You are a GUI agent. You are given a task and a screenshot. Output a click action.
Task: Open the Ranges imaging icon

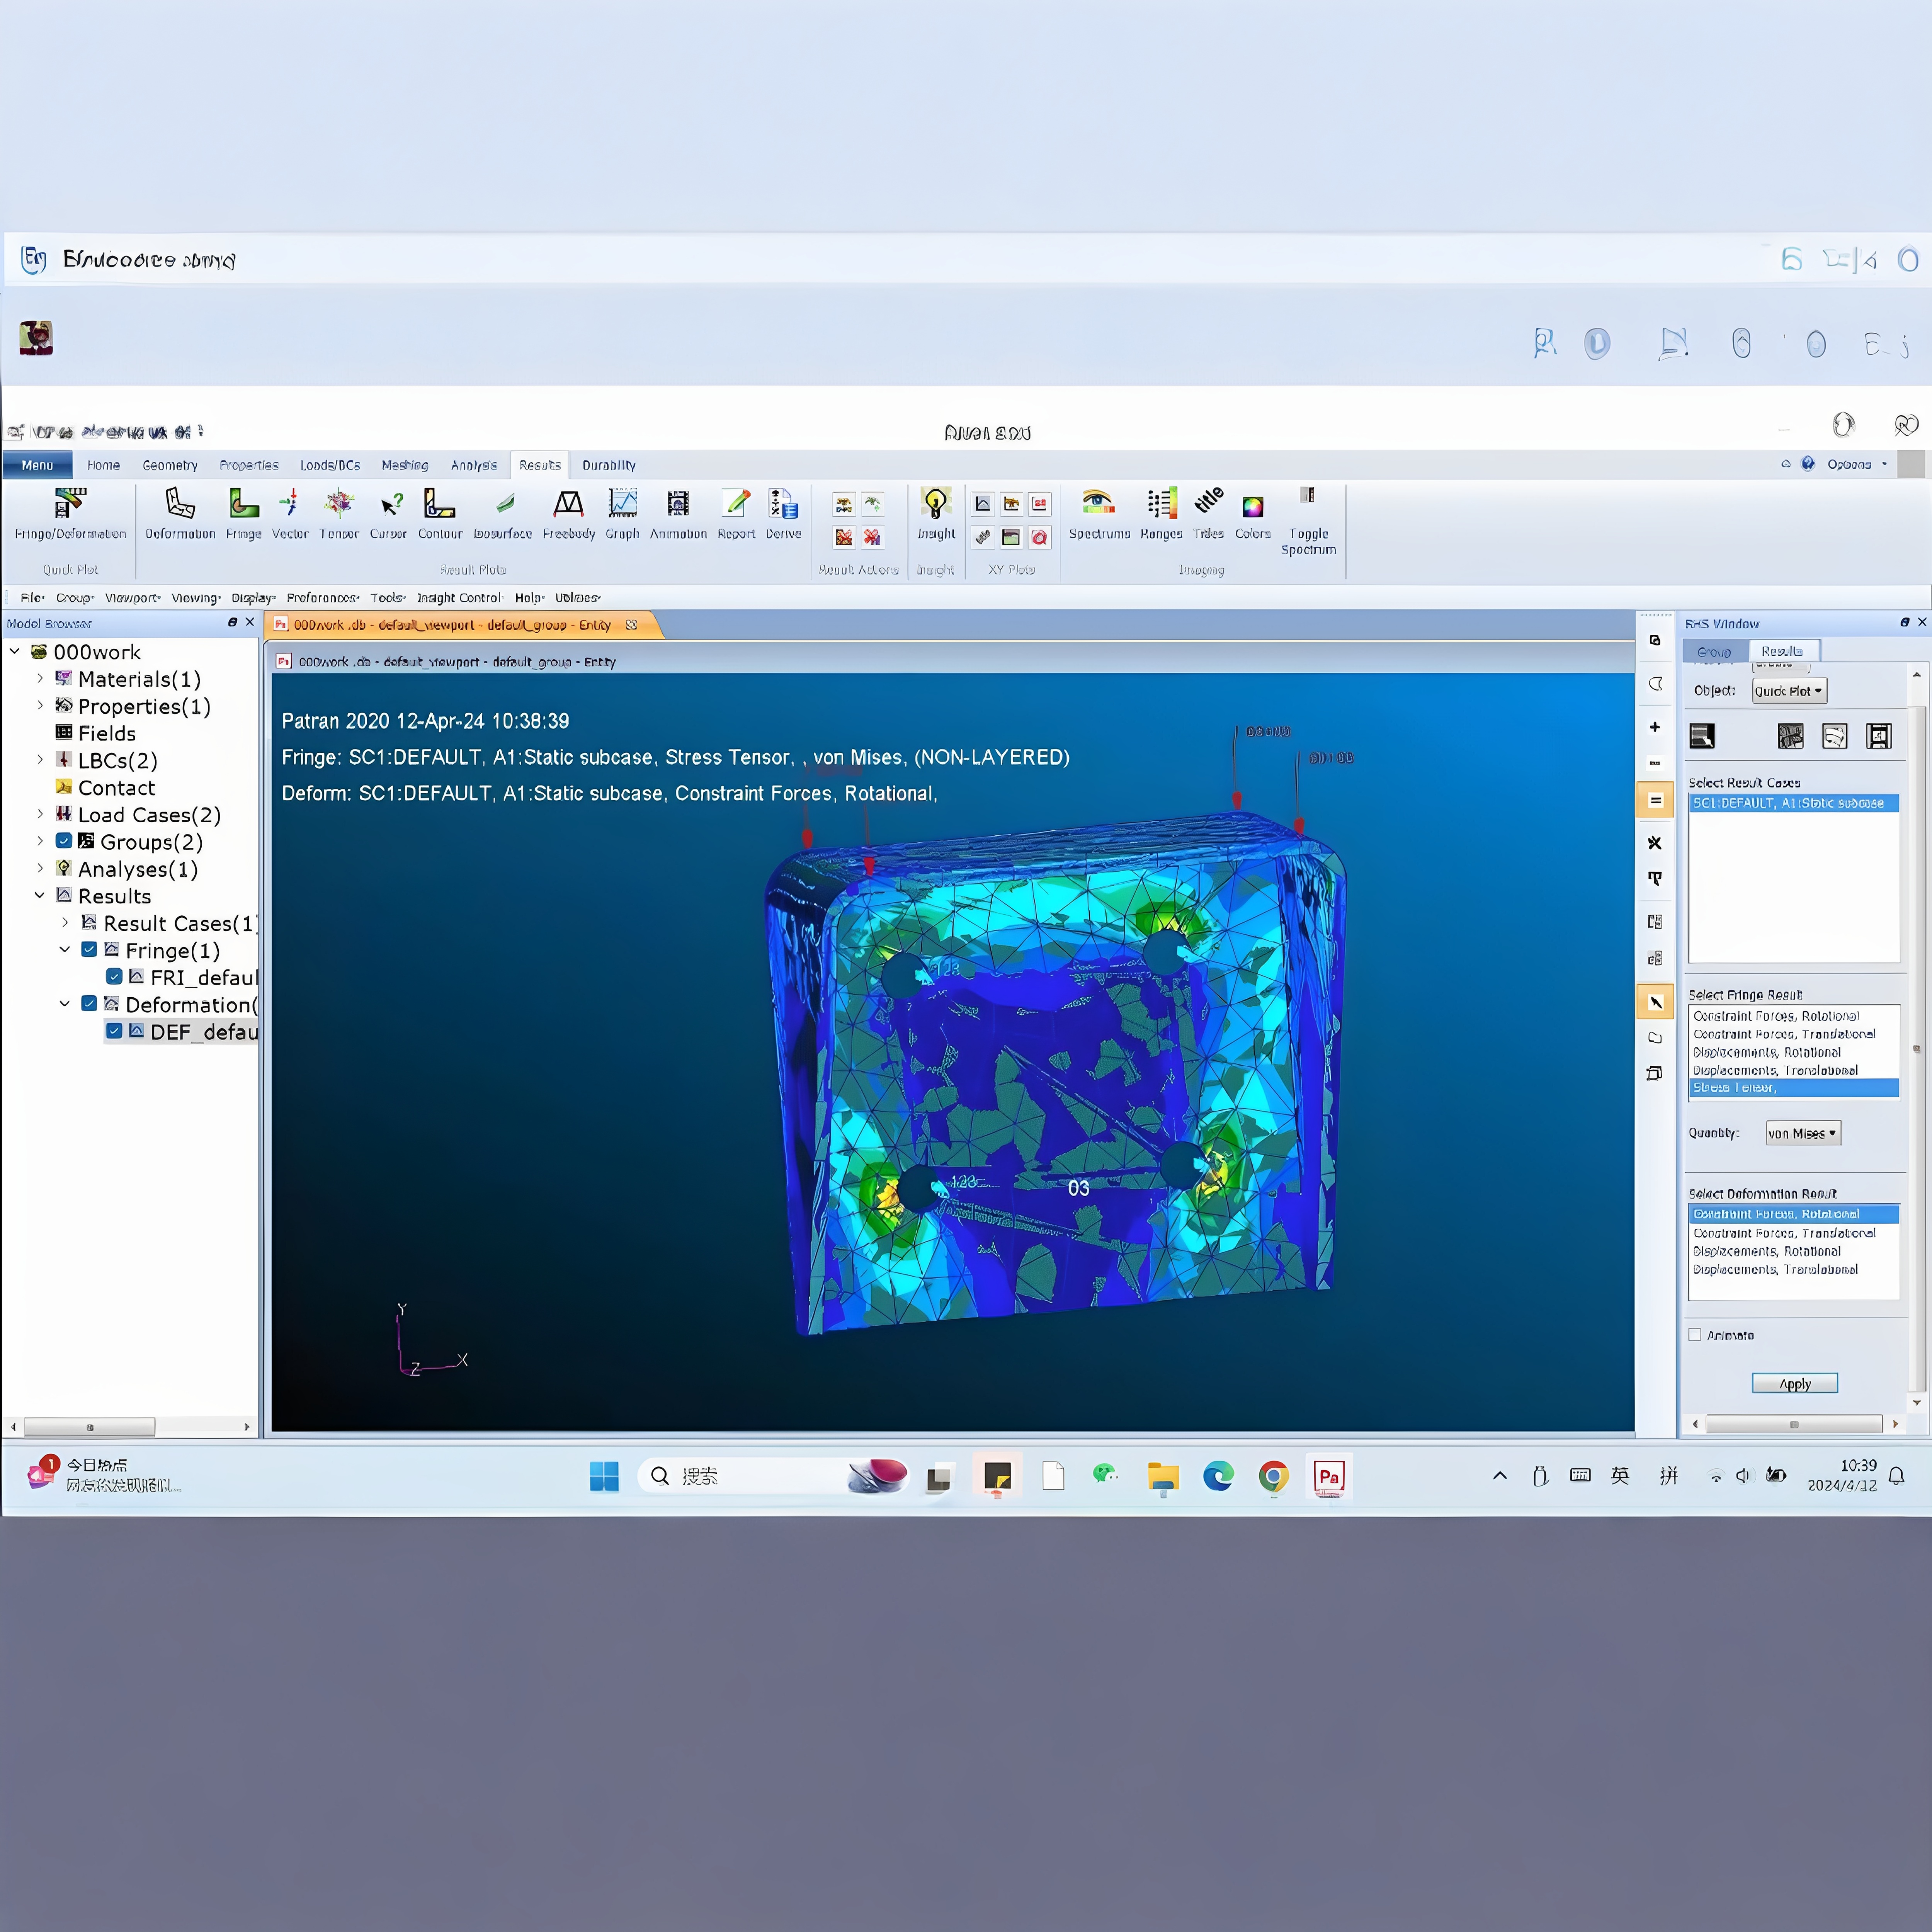pyautogui.click(x=1161, y=503)
